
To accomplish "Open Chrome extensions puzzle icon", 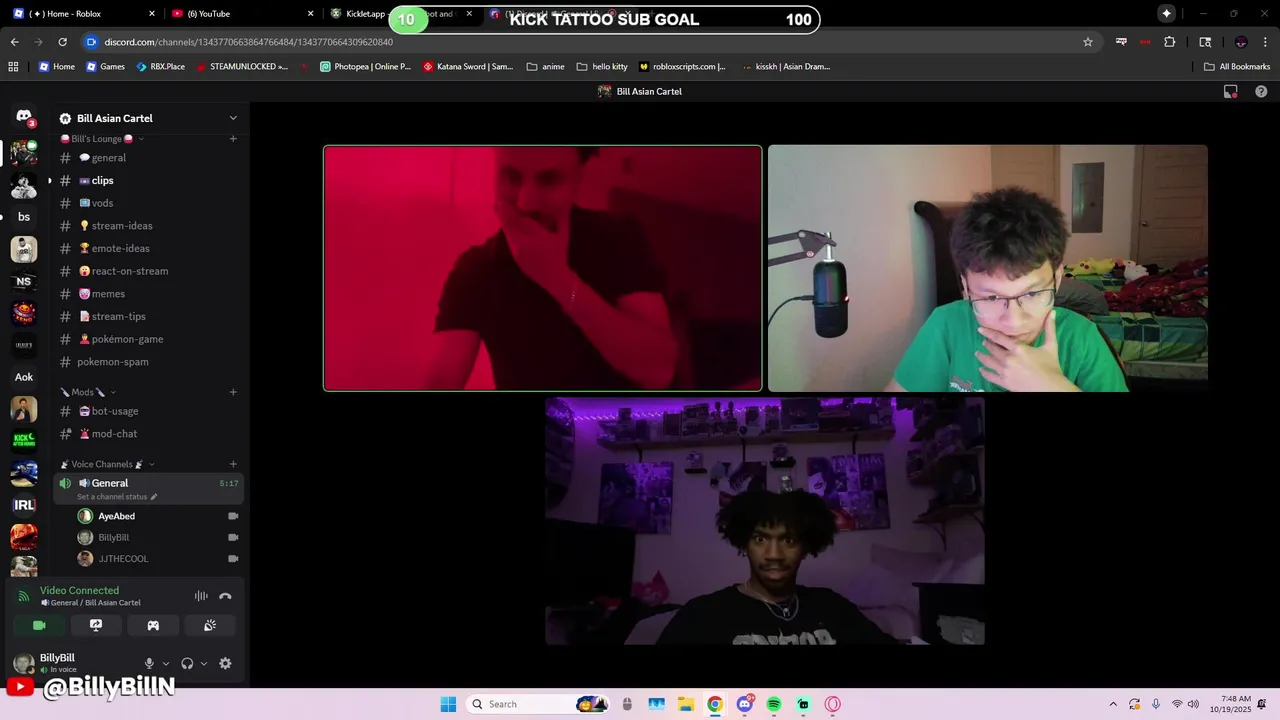I will click(1169, 42).
